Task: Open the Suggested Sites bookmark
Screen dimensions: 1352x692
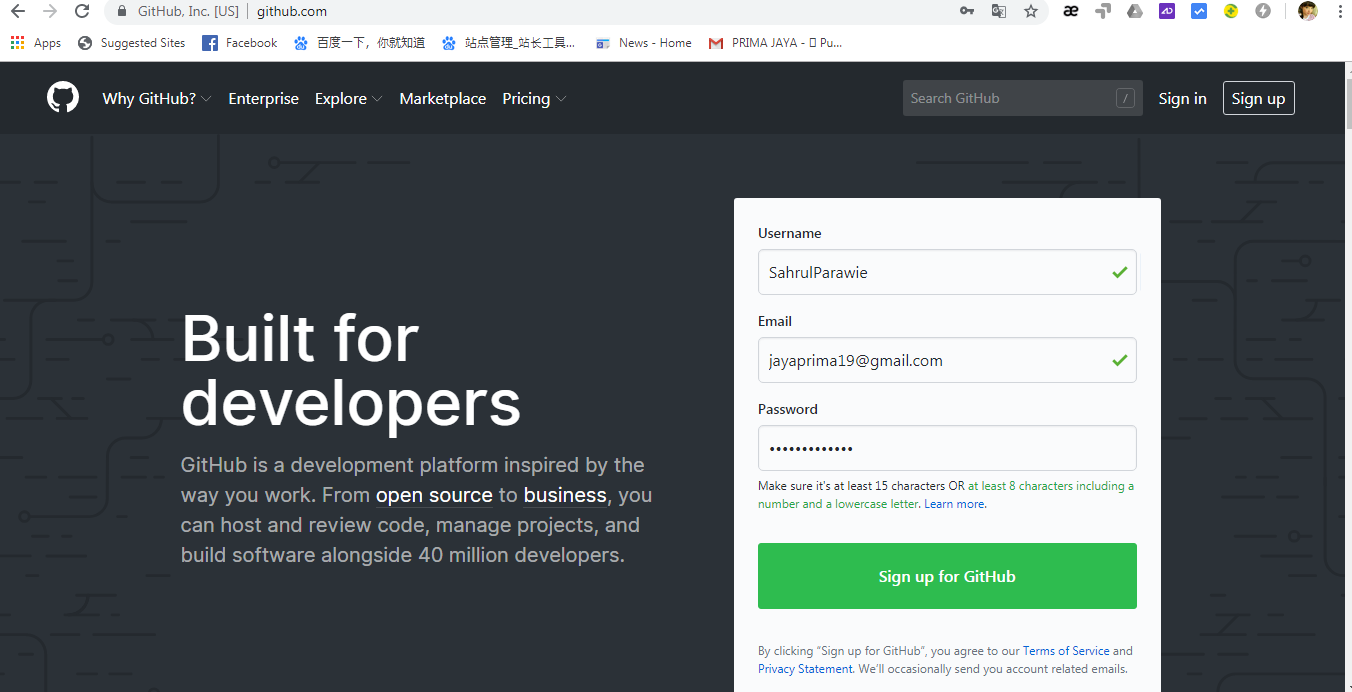Action: point(131,43)
